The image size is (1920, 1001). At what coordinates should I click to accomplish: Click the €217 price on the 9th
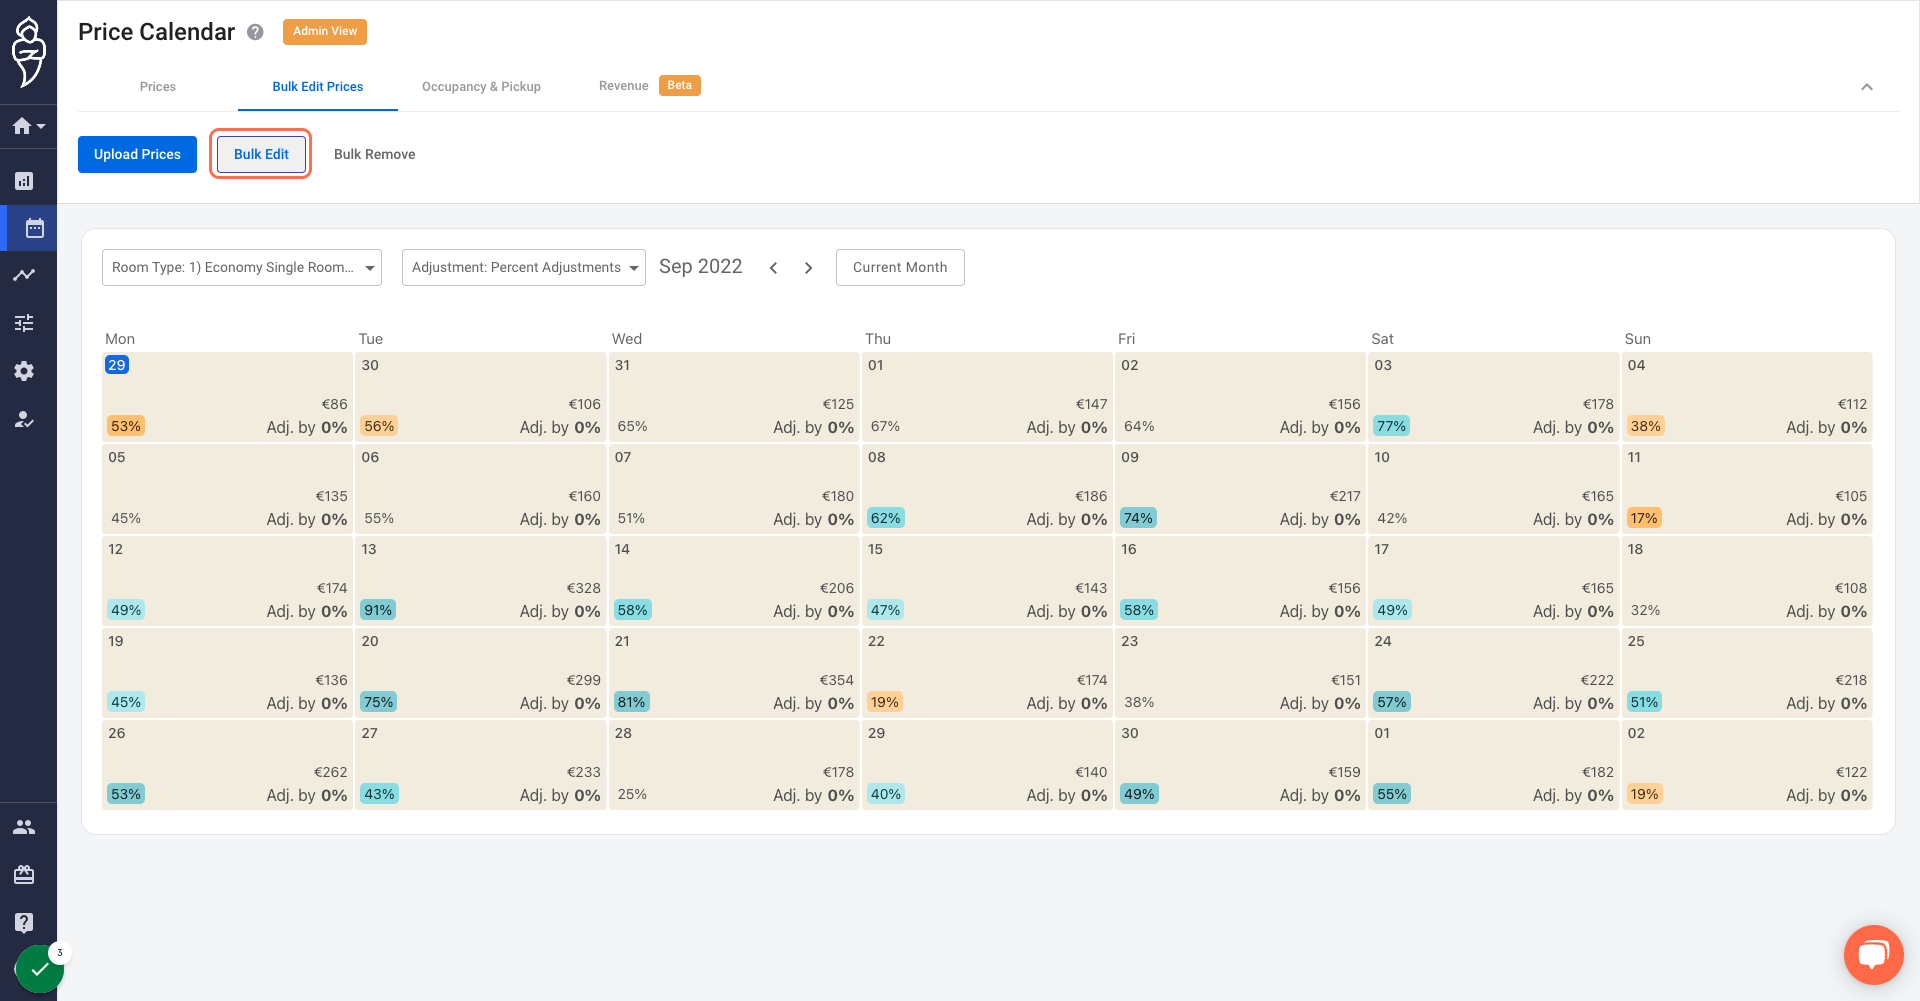[1345, 496]
